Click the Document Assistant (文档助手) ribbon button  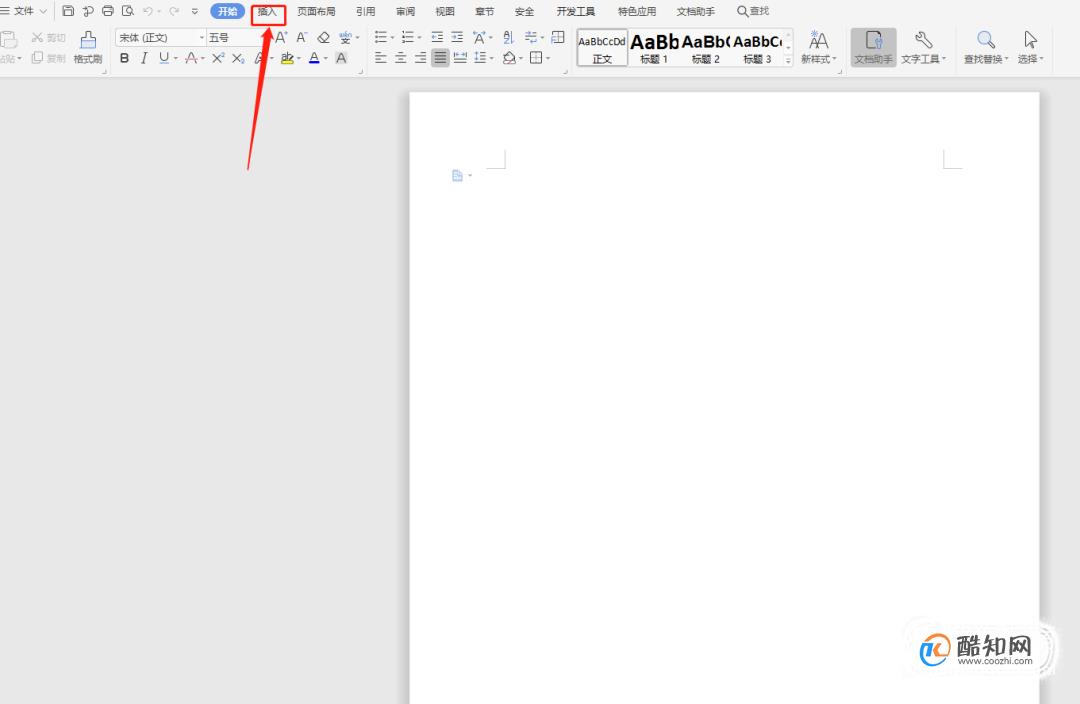[873, 48]
